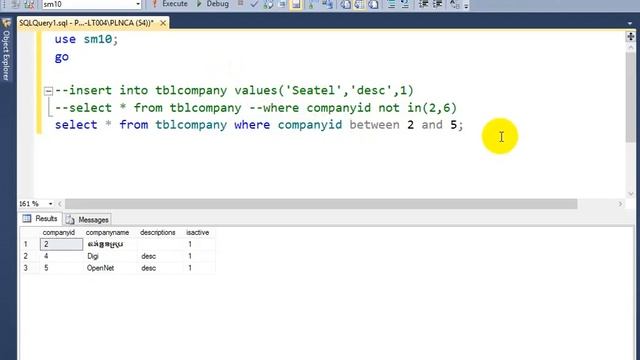
Task: Select the OpenNet companyname cell
Action: [x=110, y=268]
